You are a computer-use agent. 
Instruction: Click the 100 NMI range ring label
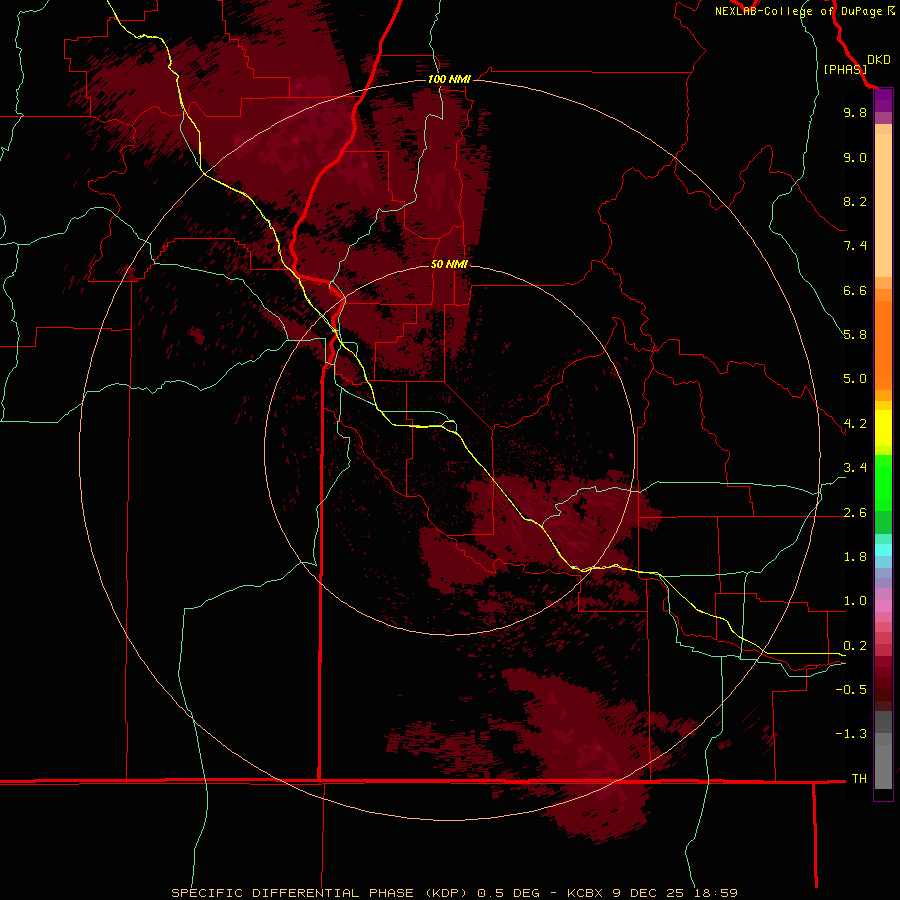coord(449,79)
